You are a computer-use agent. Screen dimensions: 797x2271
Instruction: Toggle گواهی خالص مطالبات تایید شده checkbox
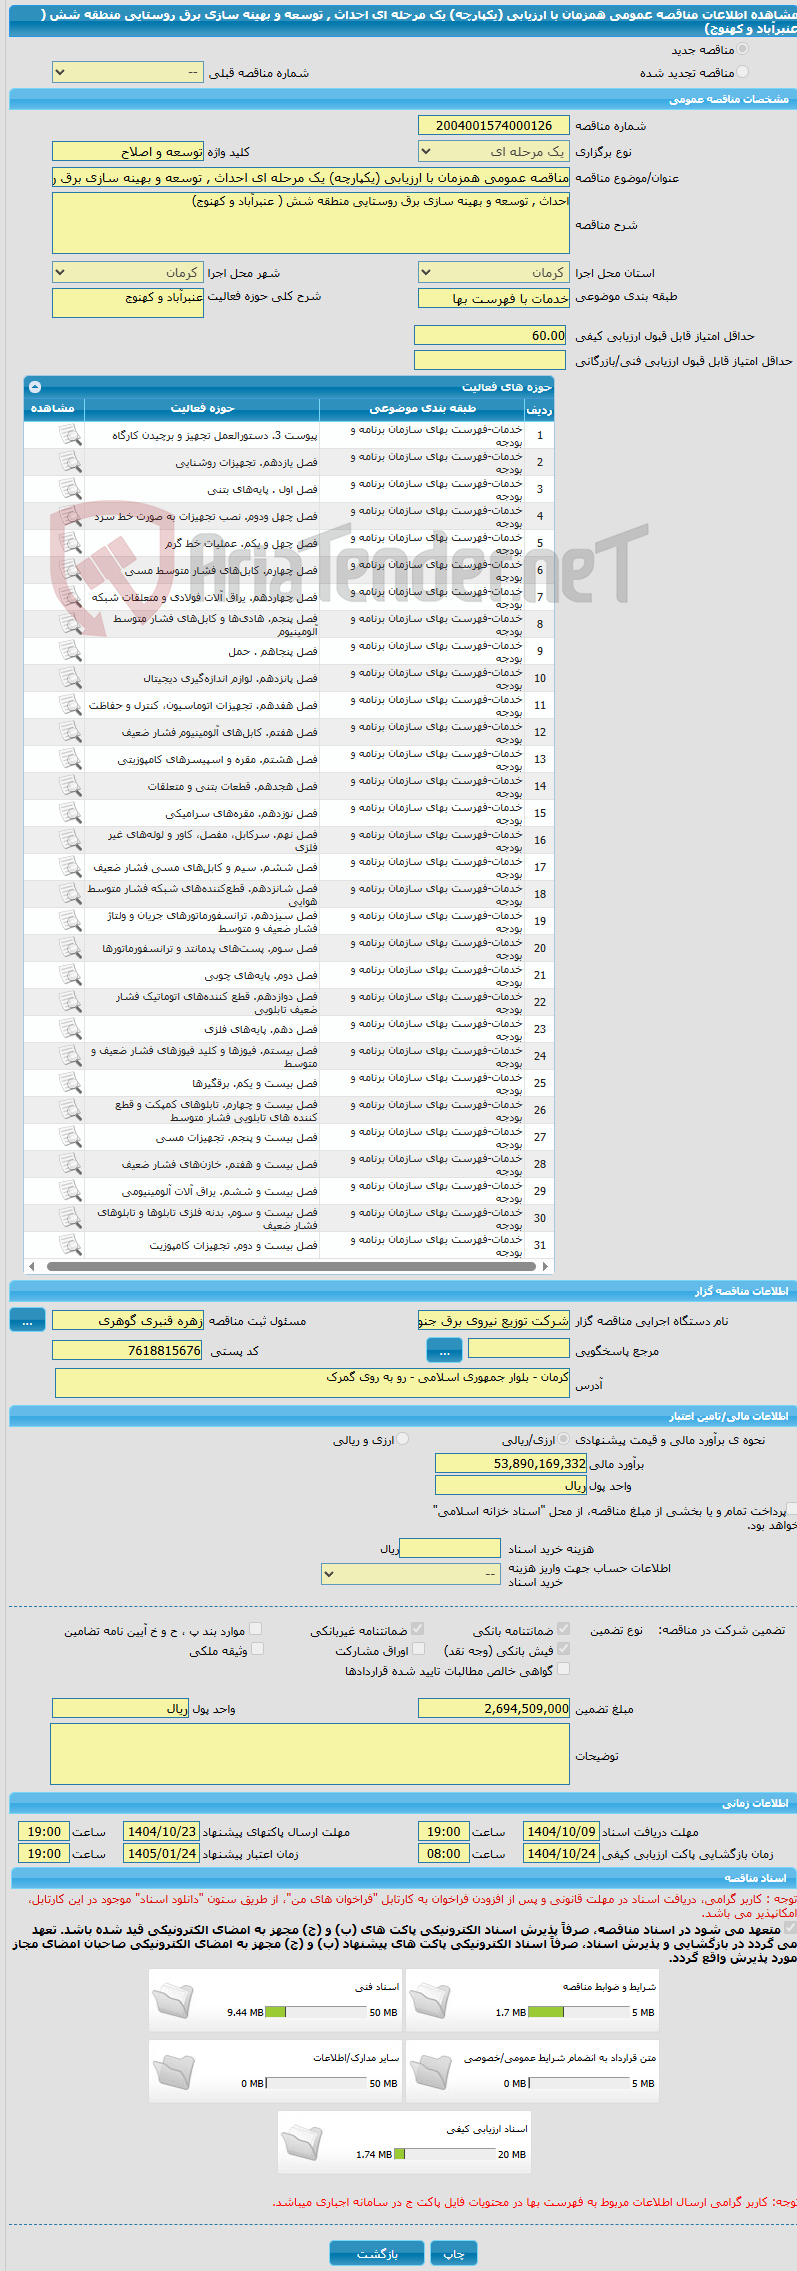click(x=563, y=1669)
